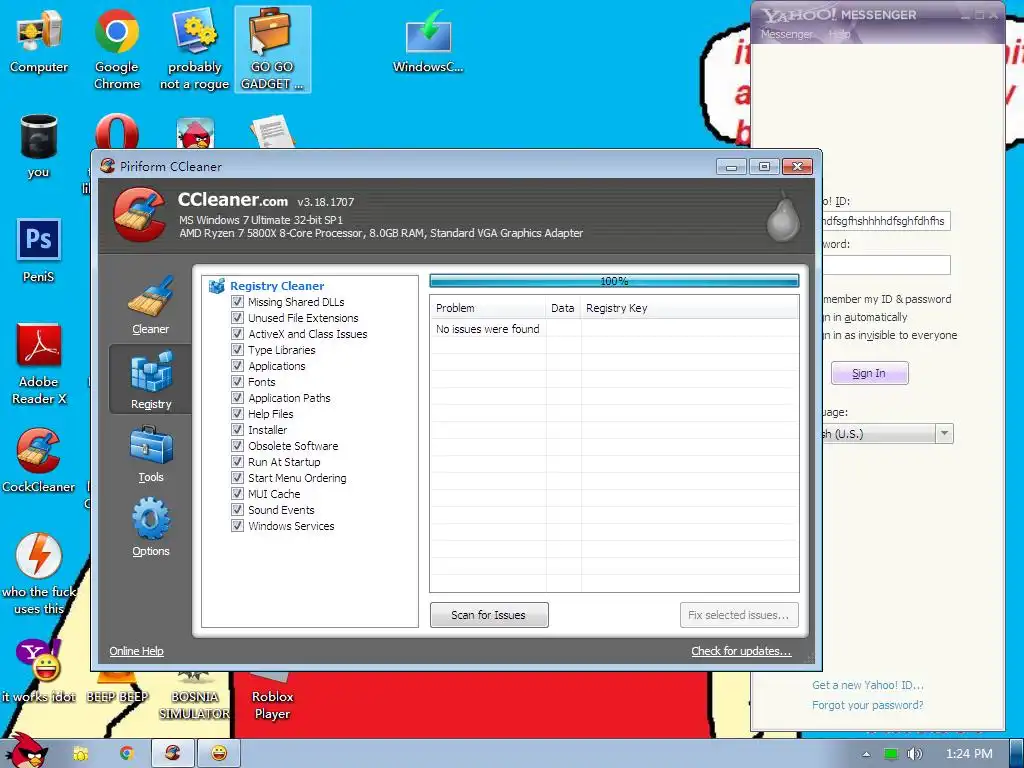Uncheck Missing Shared DLLs

238,302
